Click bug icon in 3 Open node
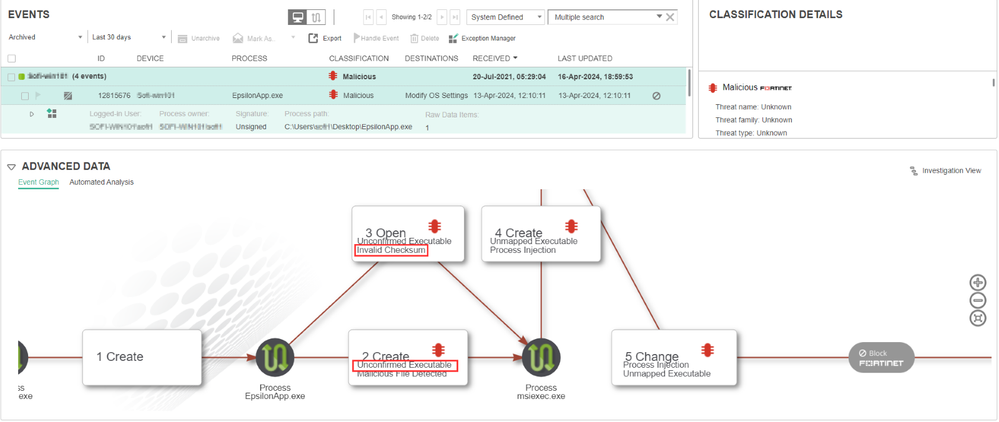 click(435, 226)
